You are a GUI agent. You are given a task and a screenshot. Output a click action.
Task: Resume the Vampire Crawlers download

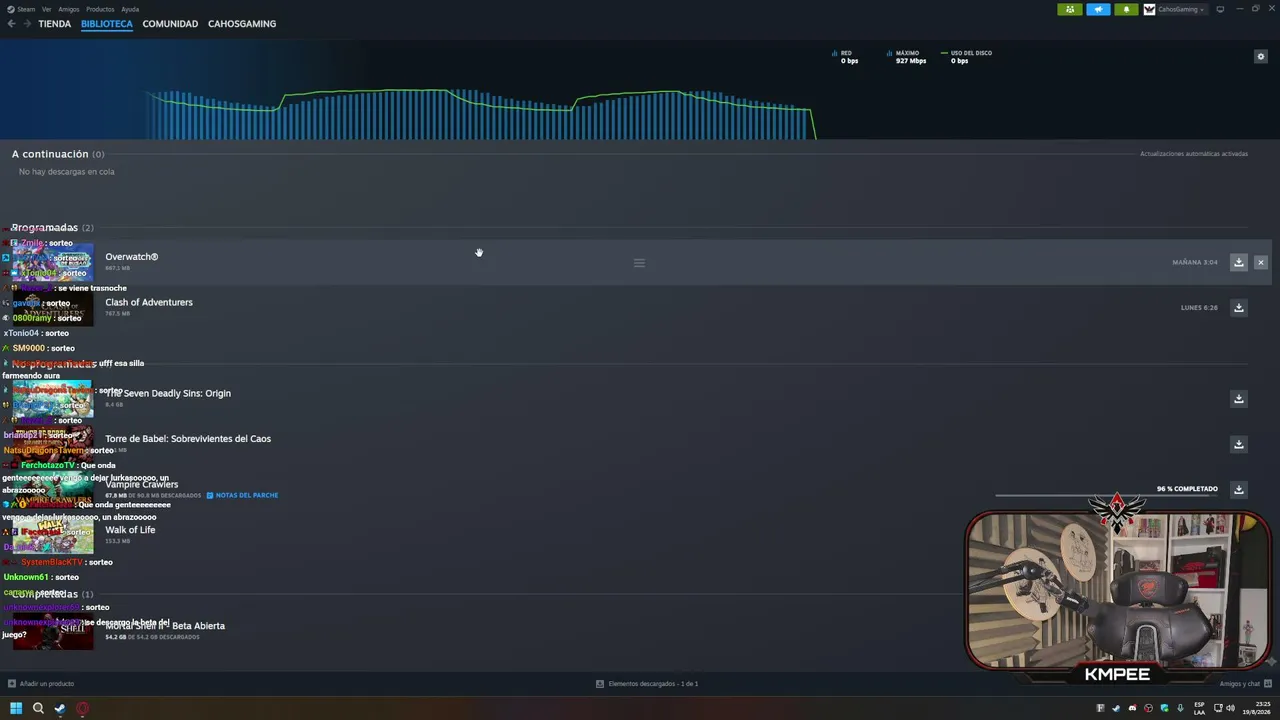1238,490
